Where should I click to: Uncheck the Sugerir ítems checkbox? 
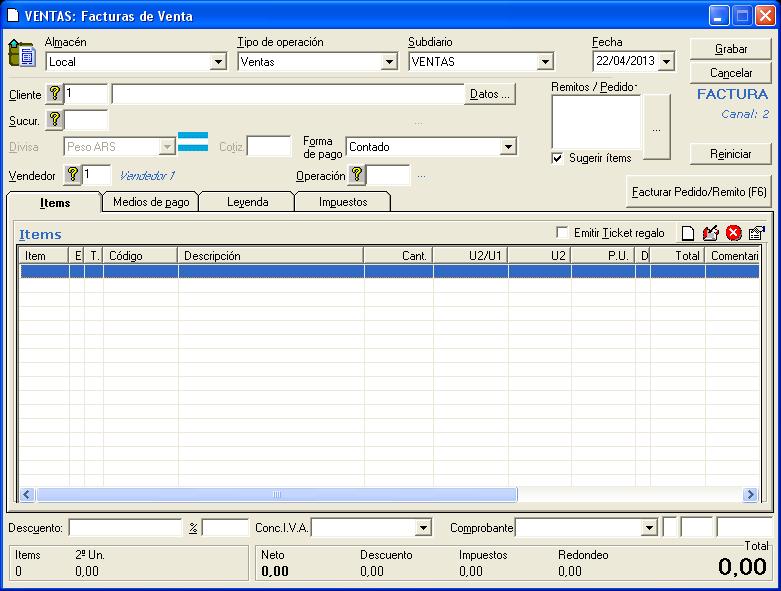(557, 158)
